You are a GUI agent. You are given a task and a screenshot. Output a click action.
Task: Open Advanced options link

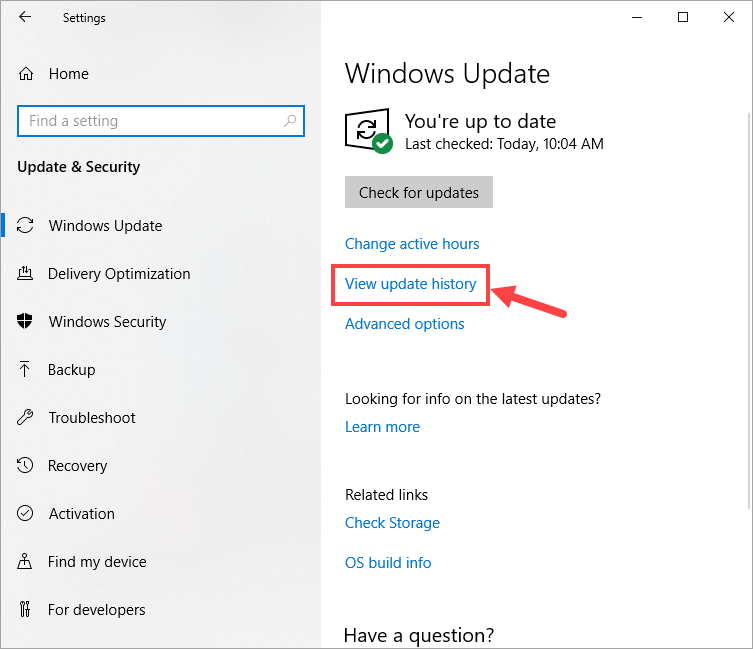point(404,324)
